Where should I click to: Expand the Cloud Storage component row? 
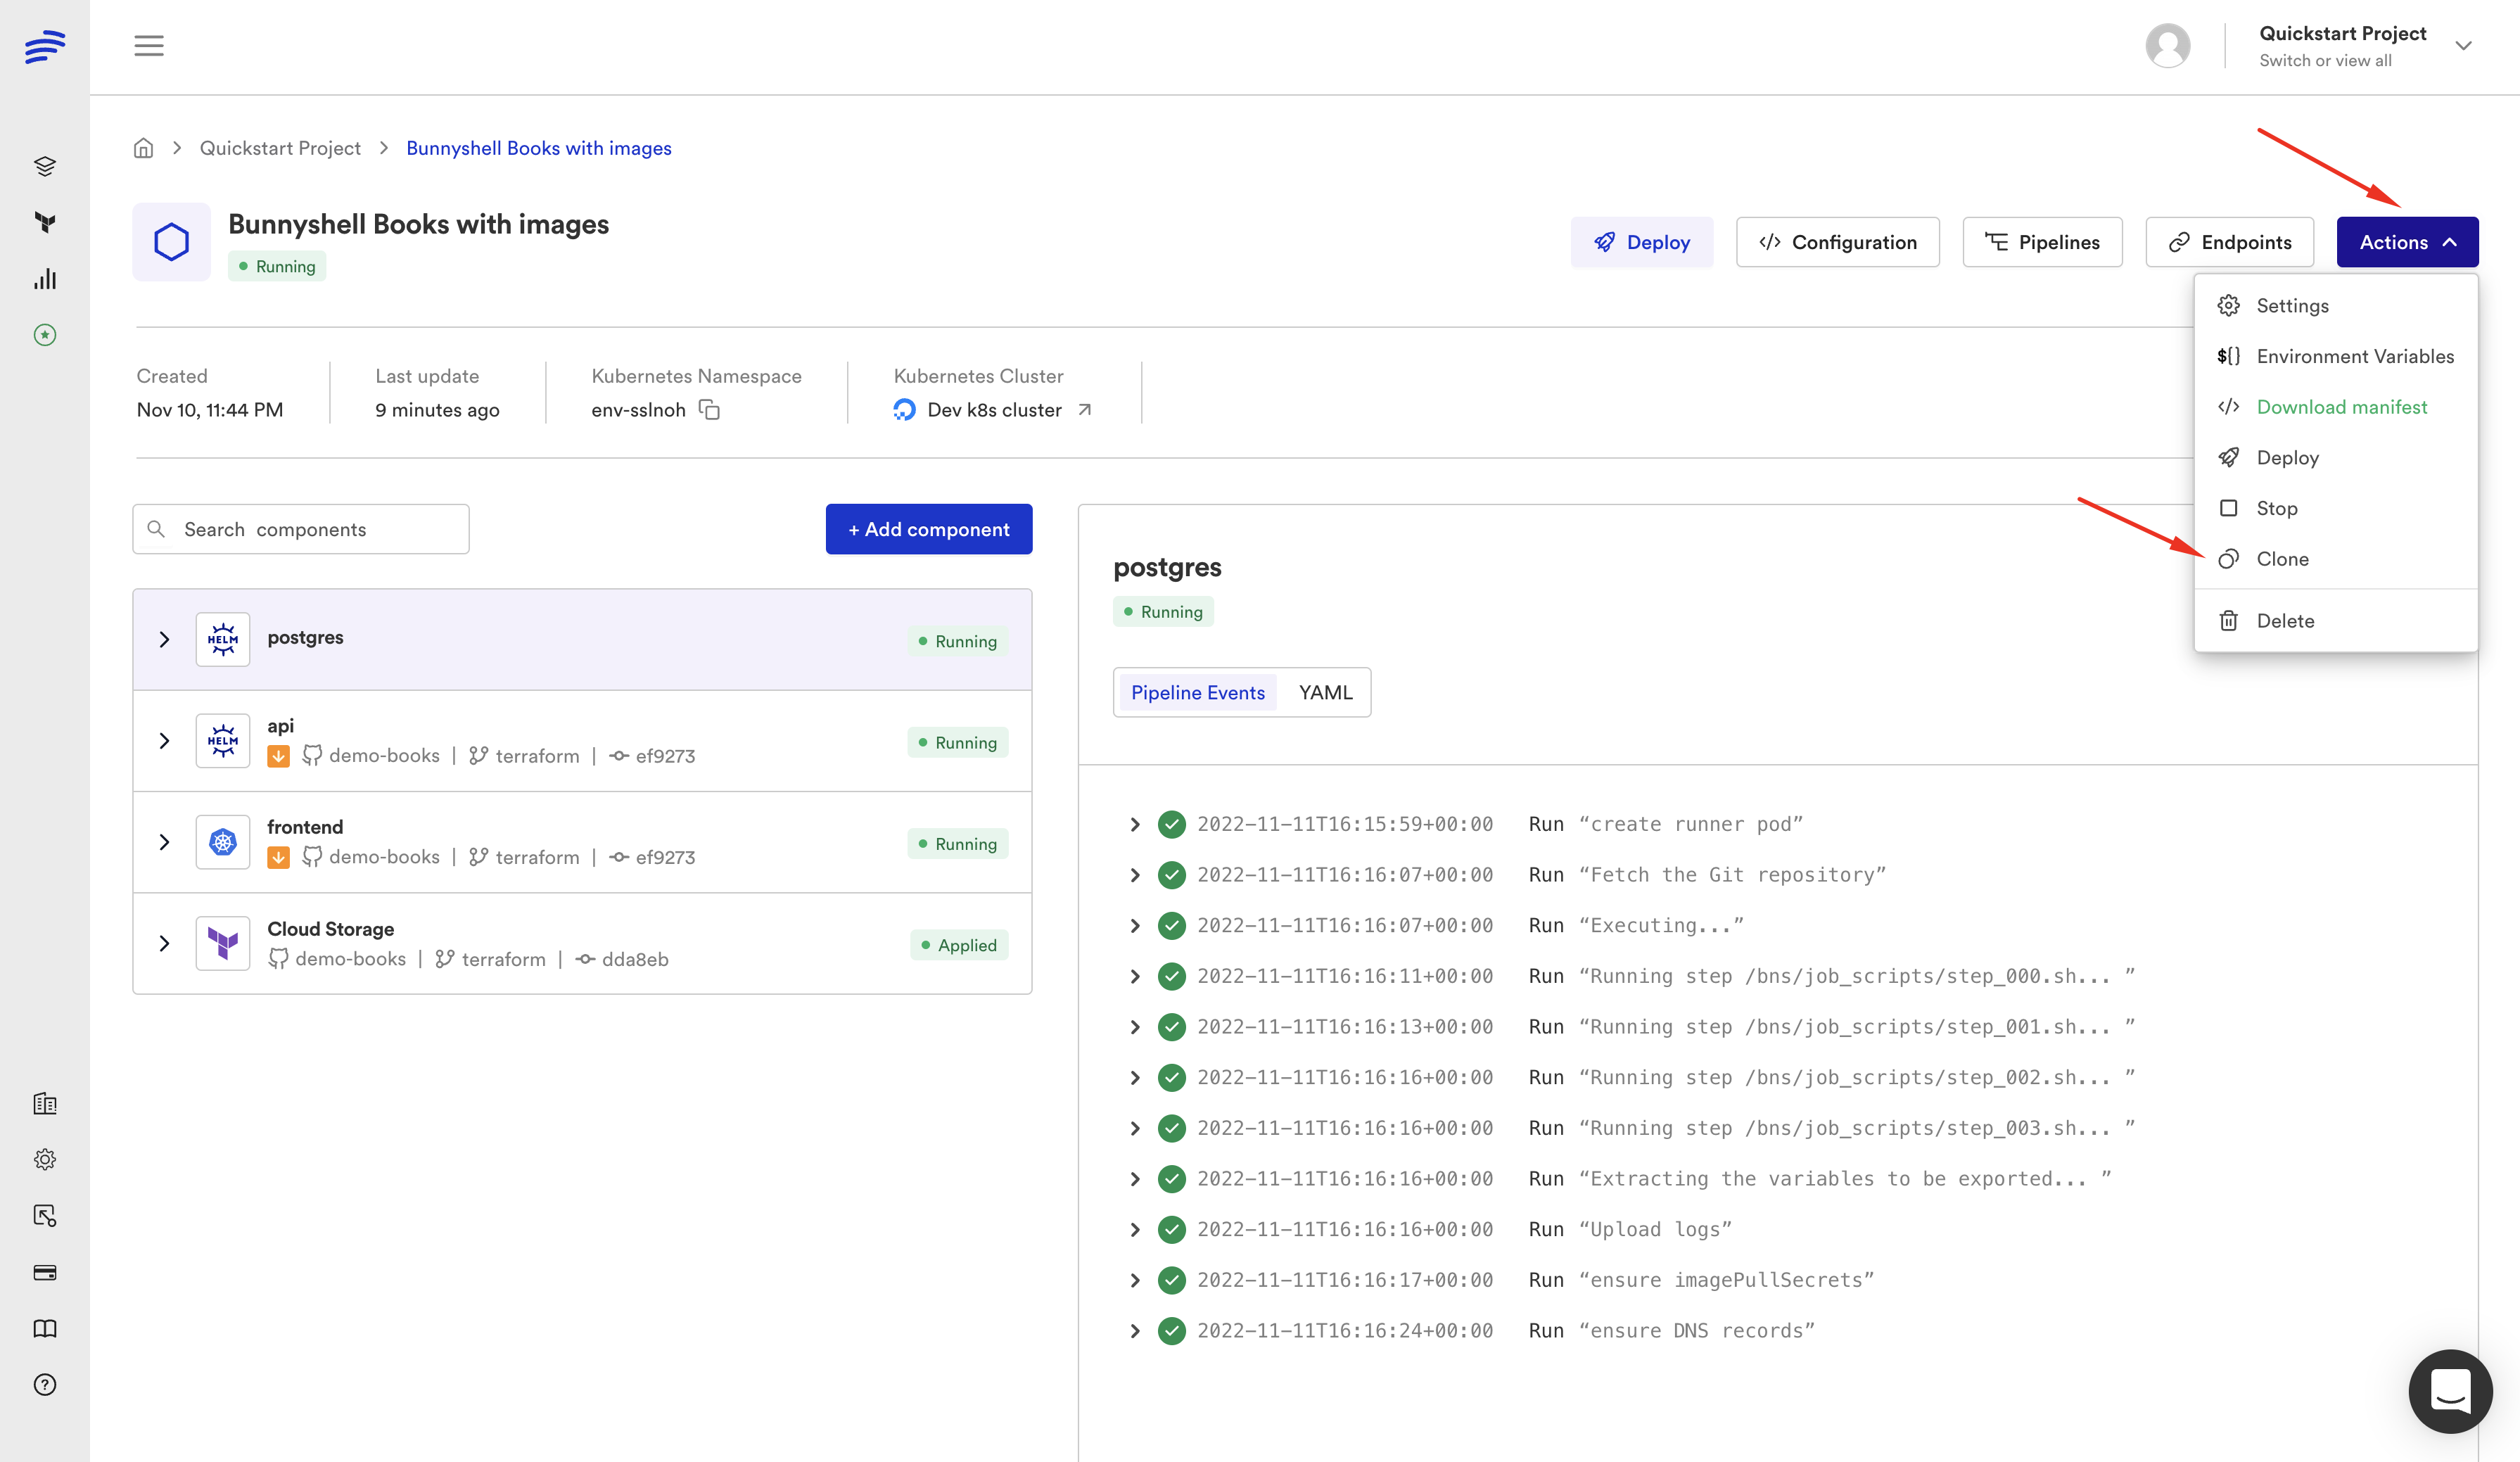pyautogui.click(x=165, y=943)
